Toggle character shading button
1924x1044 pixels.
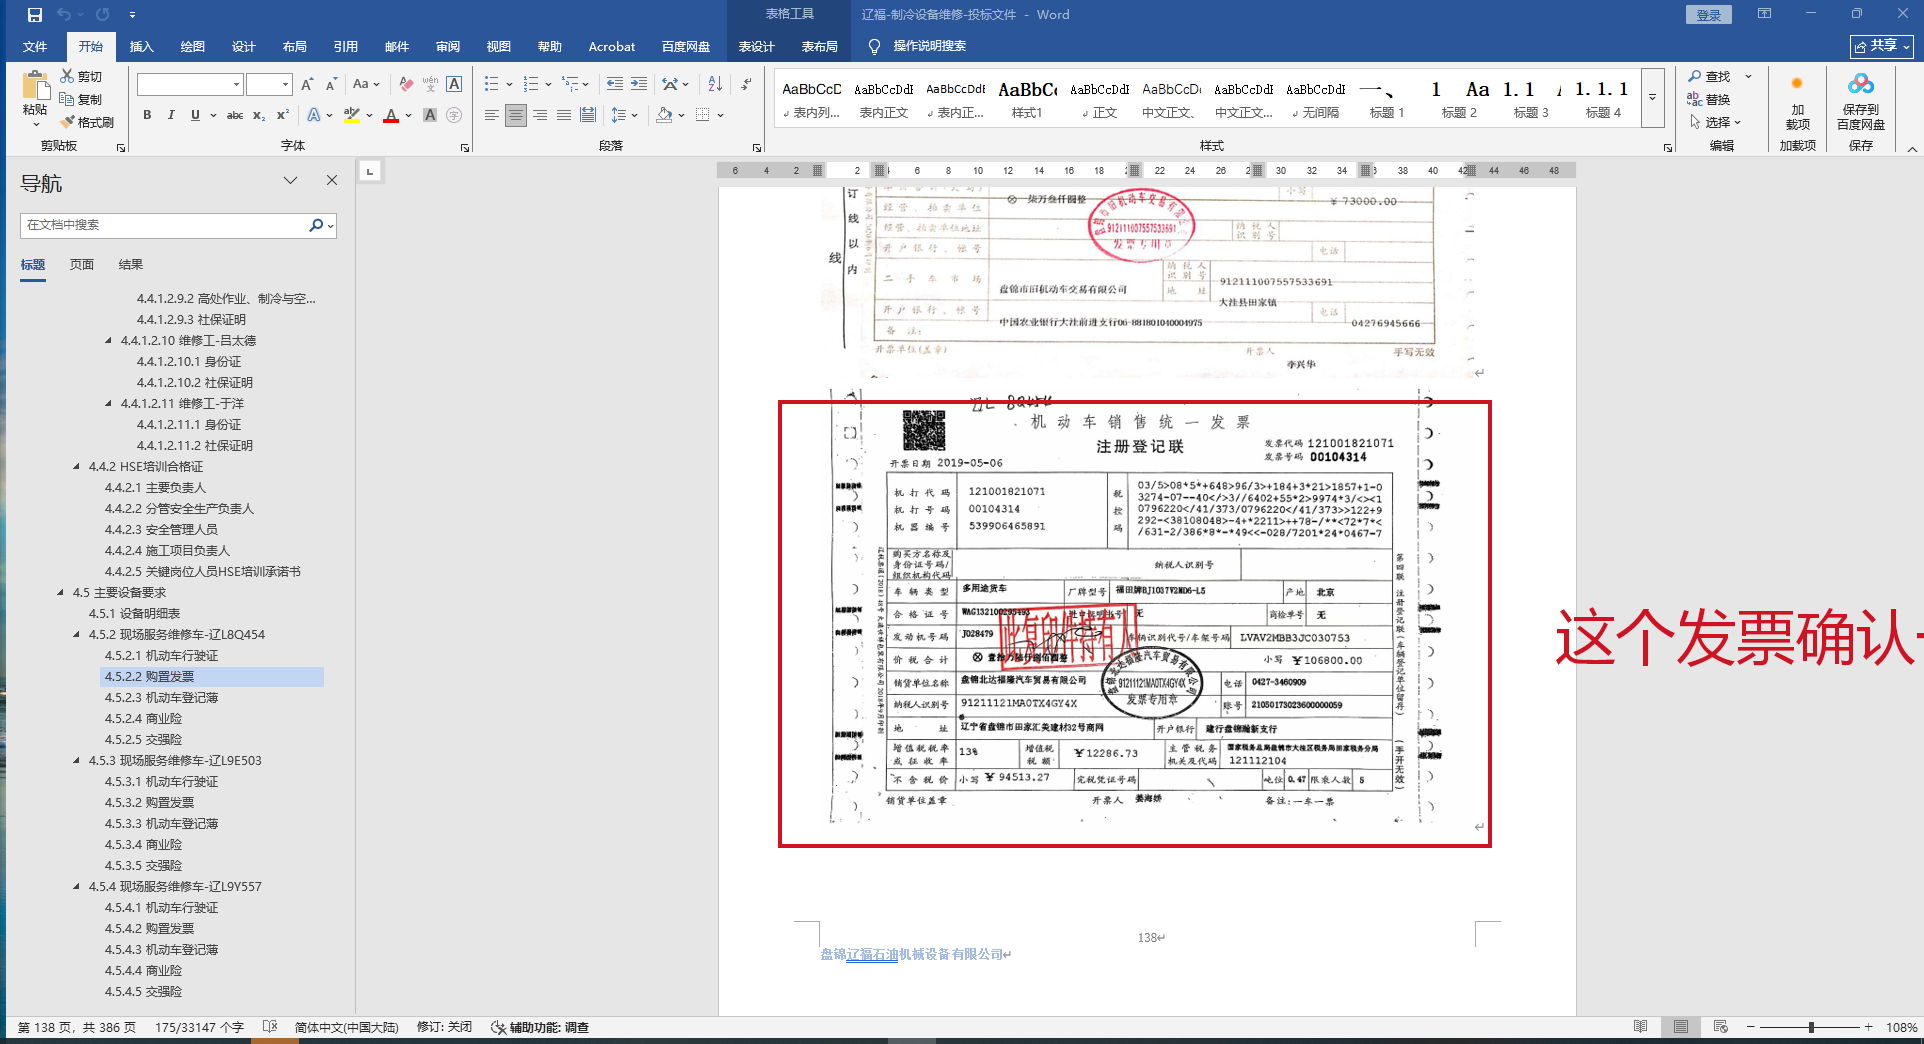pos(430,115)
